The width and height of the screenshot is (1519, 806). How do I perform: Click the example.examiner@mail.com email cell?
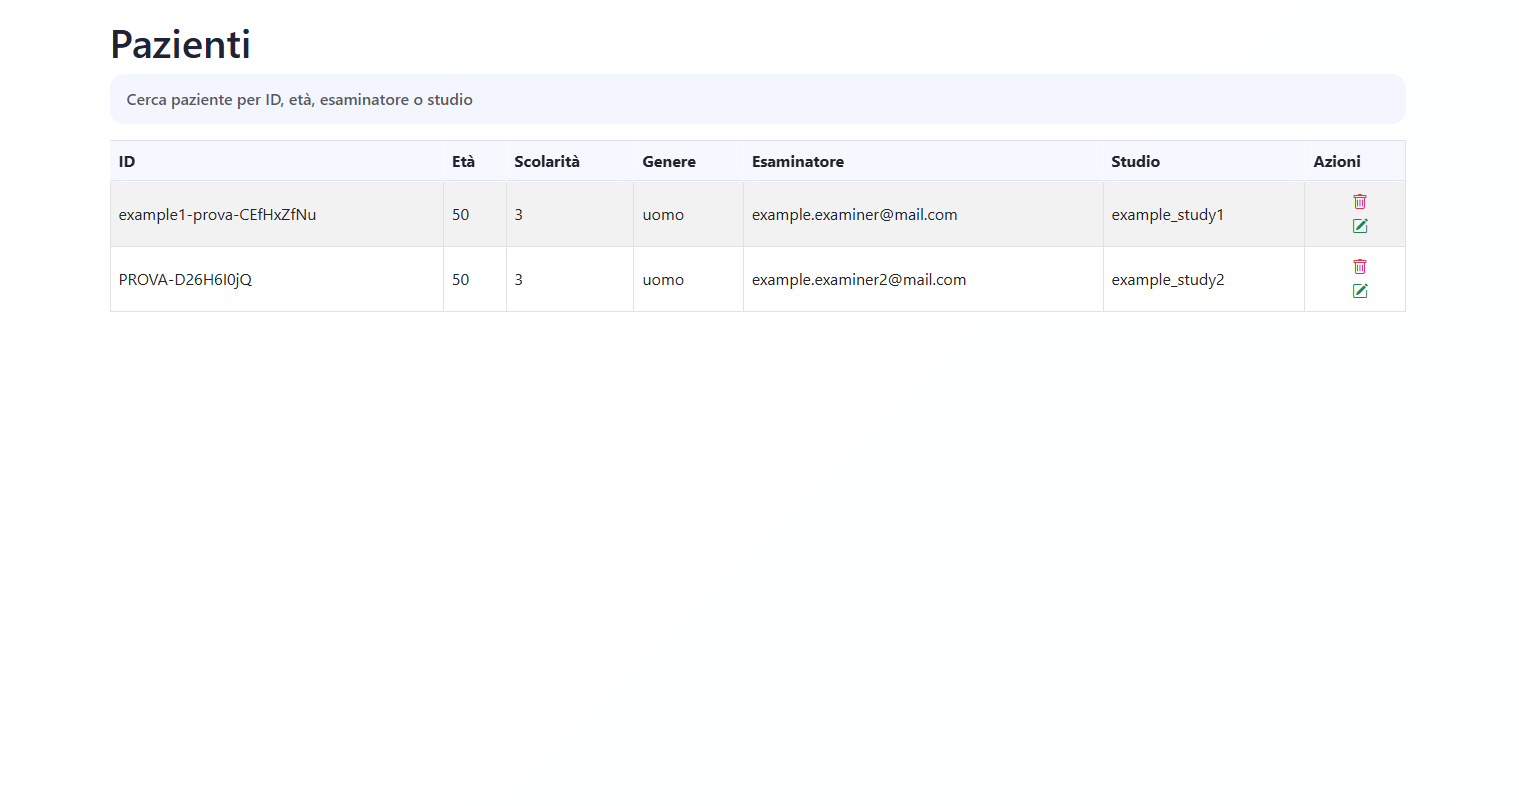point(854,215)
